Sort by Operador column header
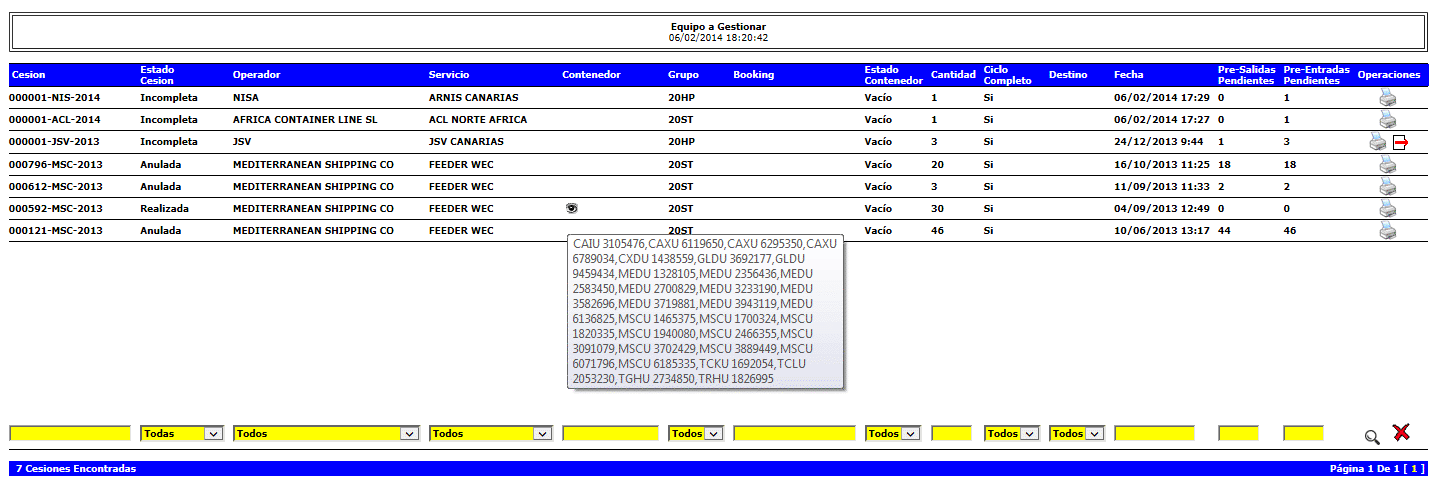This screenshot has height=500, width=1444. click(x=256, y=75)
